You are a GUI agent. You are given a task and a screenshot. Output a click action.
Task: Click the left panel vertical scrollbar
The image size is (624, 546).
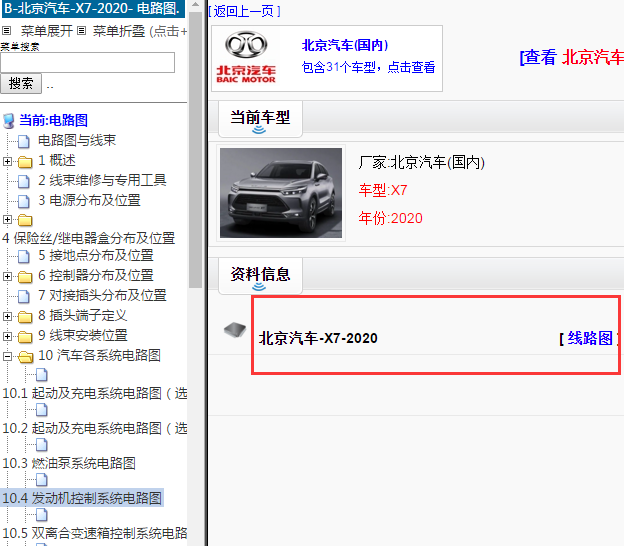pos(195,149)
